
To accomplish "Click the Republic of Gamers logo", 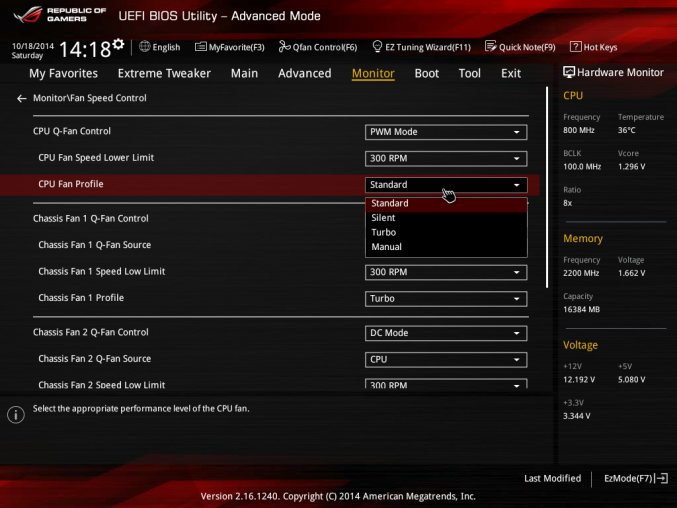I will 60,14.
